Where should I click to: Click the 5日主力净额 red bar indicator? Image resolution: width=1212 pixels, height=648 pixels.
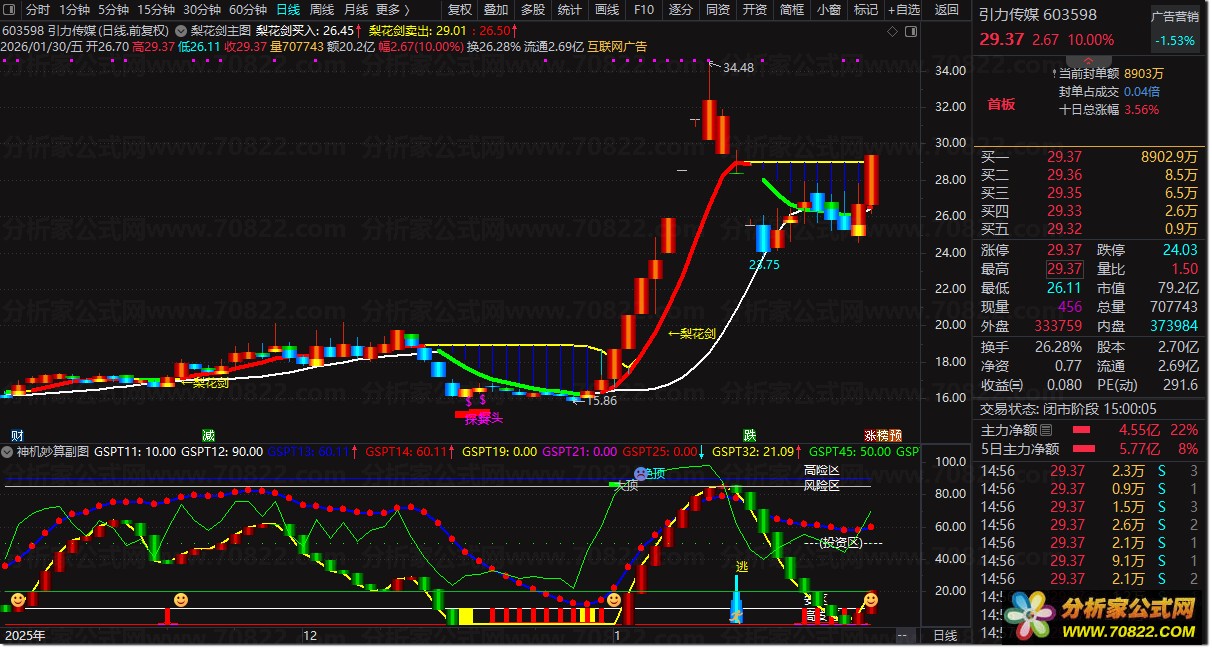[1082, 448]
